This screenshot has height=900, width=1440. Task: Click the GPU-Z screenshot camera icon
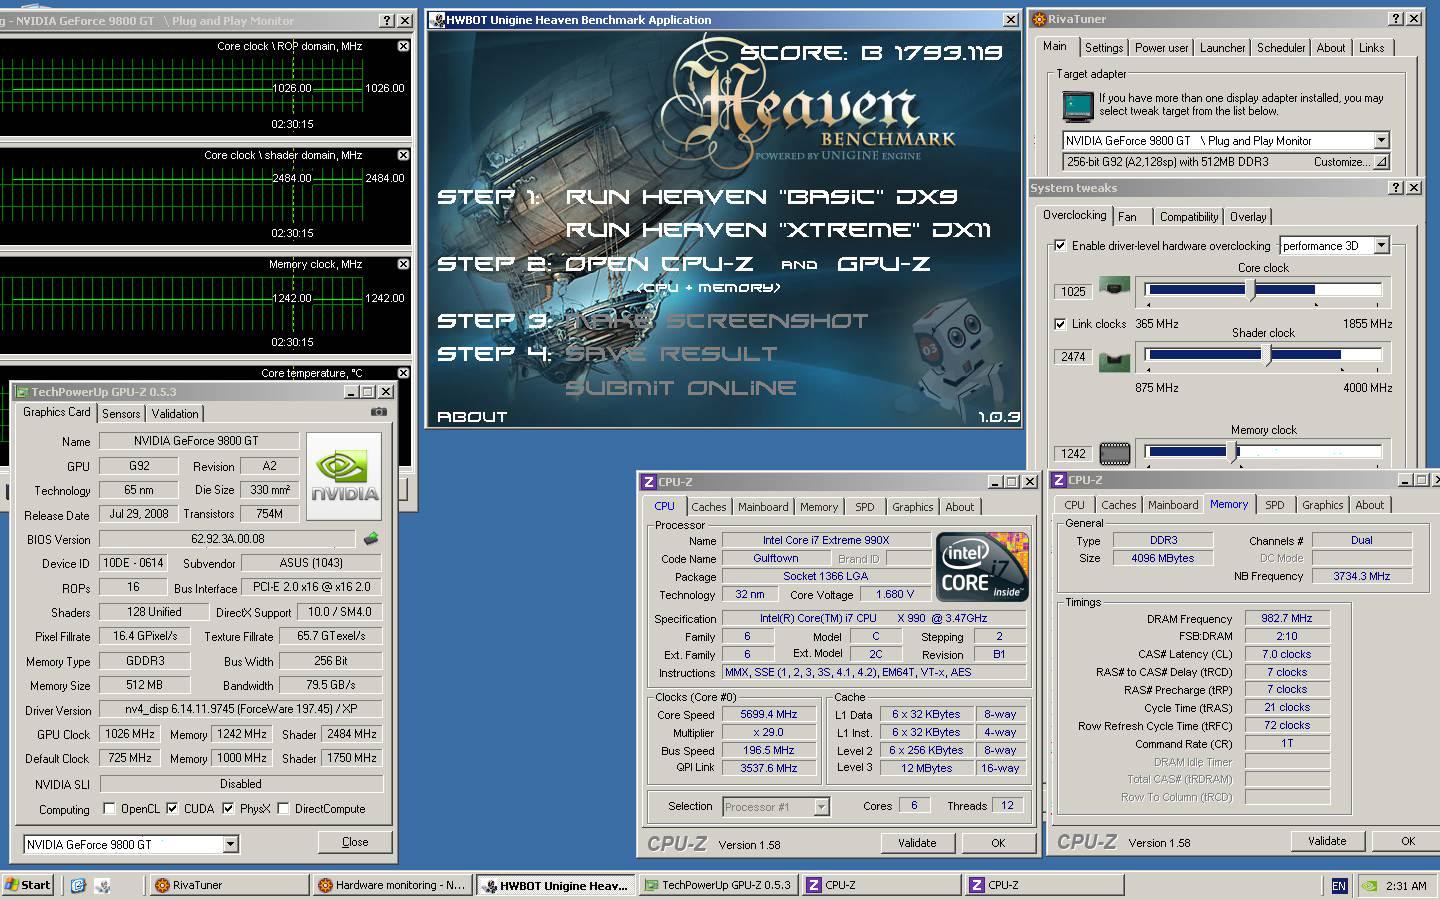(378, 412)
